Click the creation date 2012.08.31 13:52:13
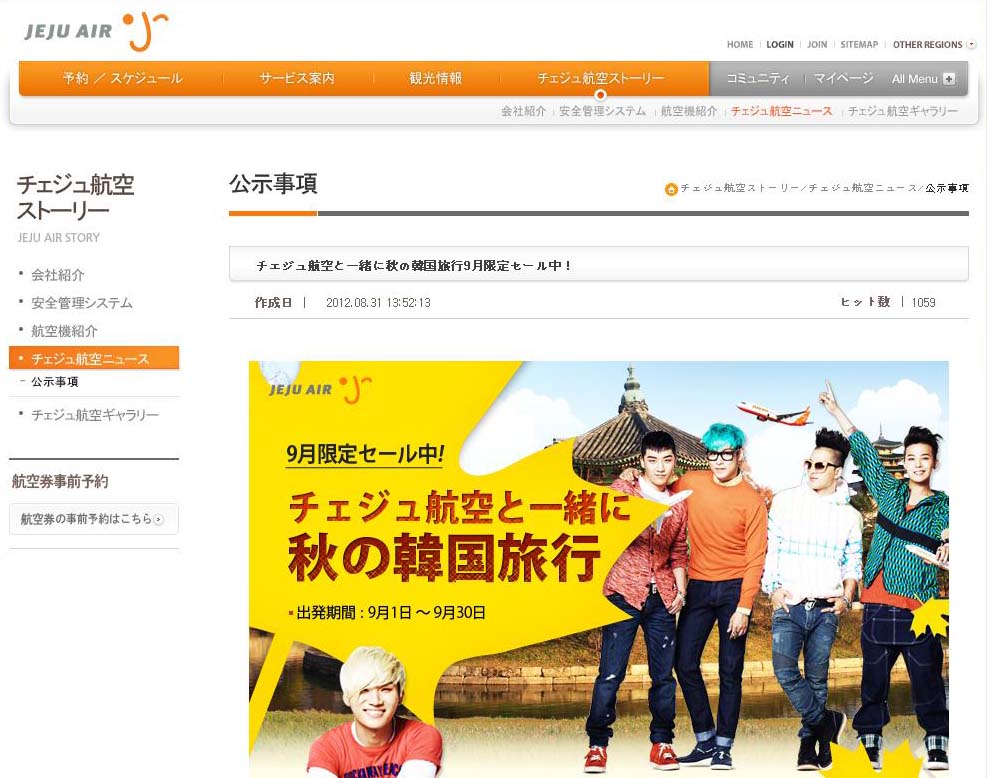This screenshot has width=987, height=778. click(378, 303)
